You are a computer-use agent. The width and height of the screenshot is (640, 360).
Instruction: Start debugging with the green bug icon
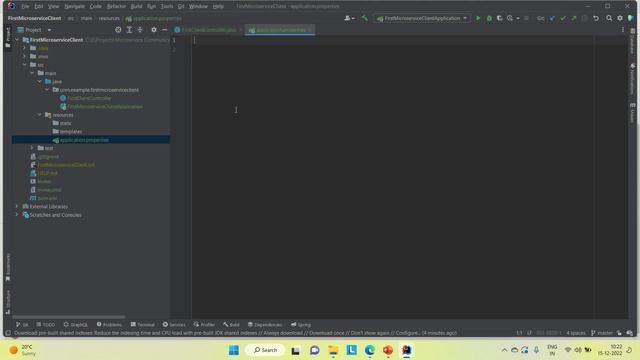489,18
